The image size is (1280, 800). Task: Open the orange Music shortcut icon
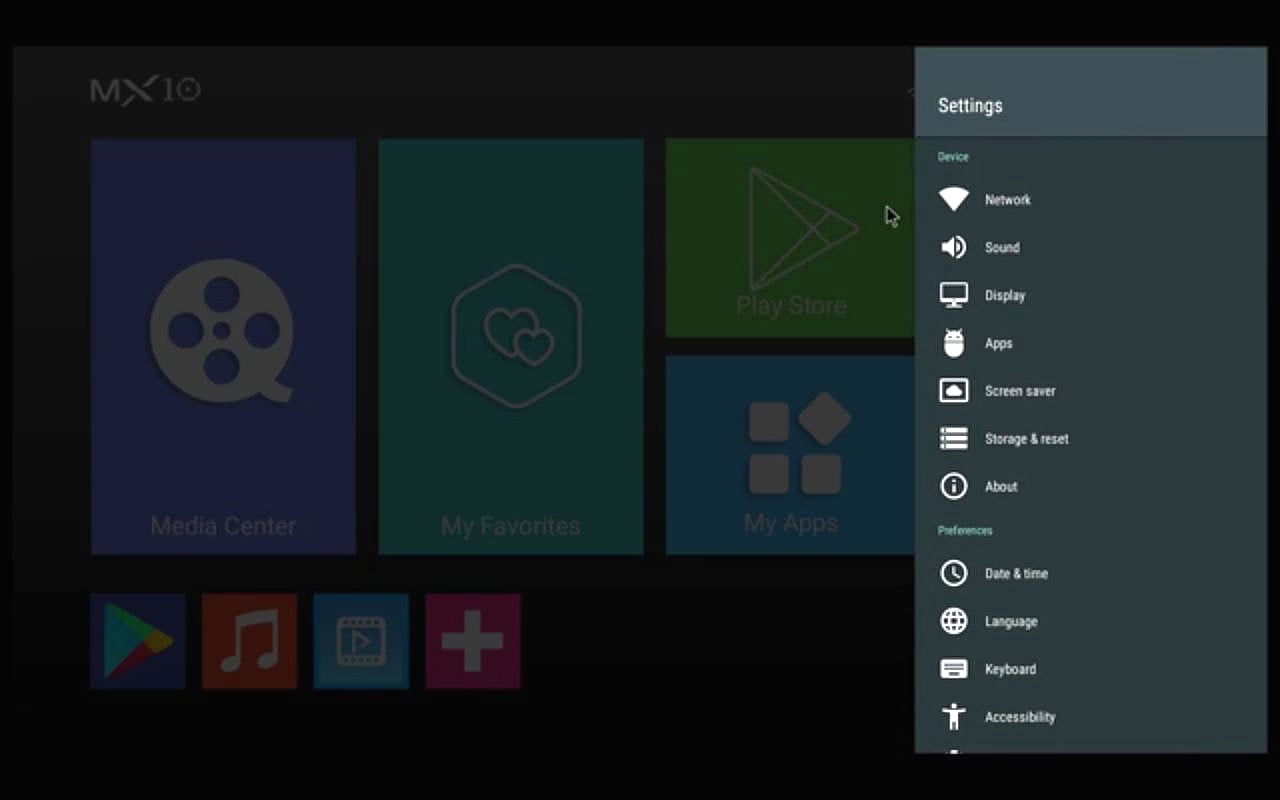(x=250, y=641)
